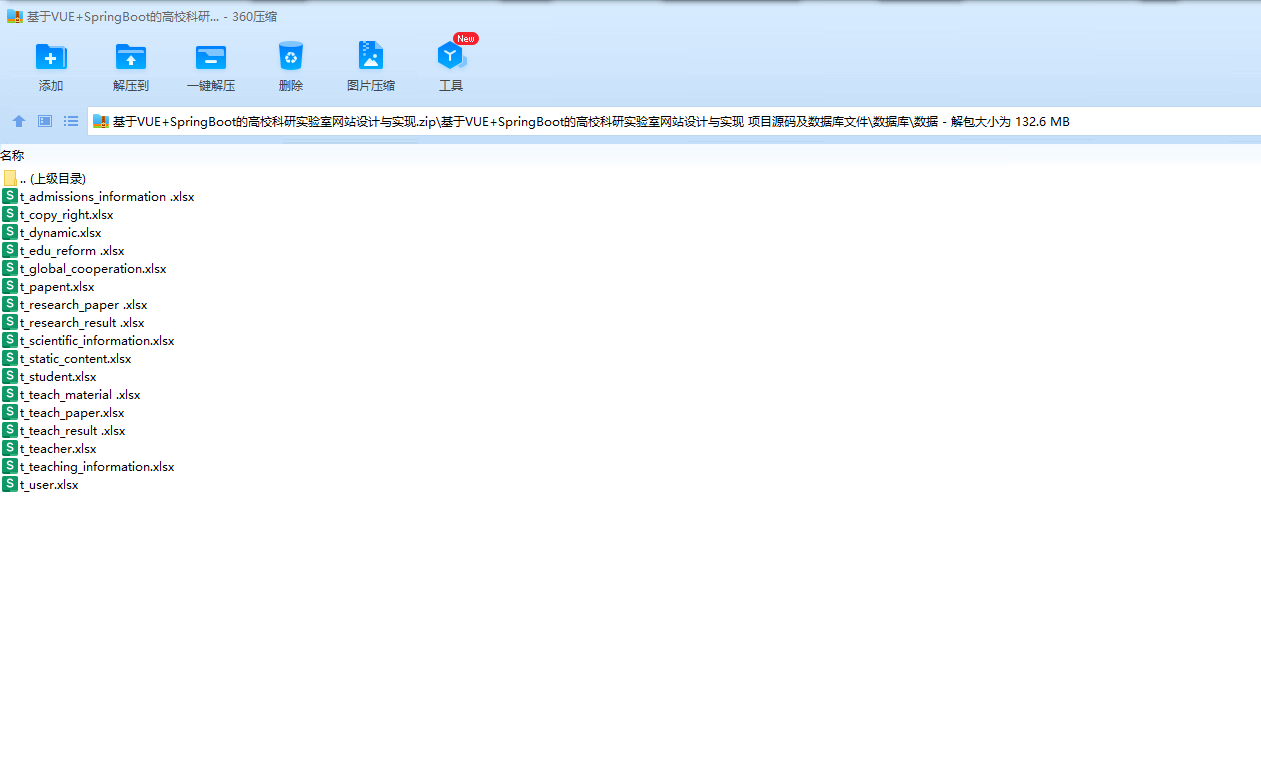Switch to the list view mode button

(71, 121)
